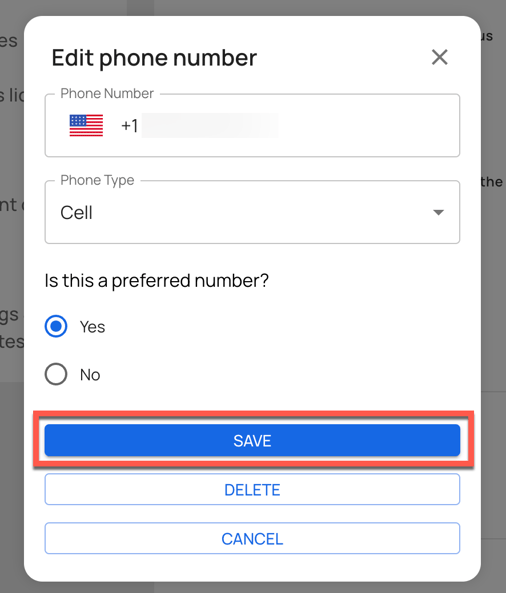Screen dimensions: 506x593
Task: Click the US flag country selector
Action: click(86, 126)
